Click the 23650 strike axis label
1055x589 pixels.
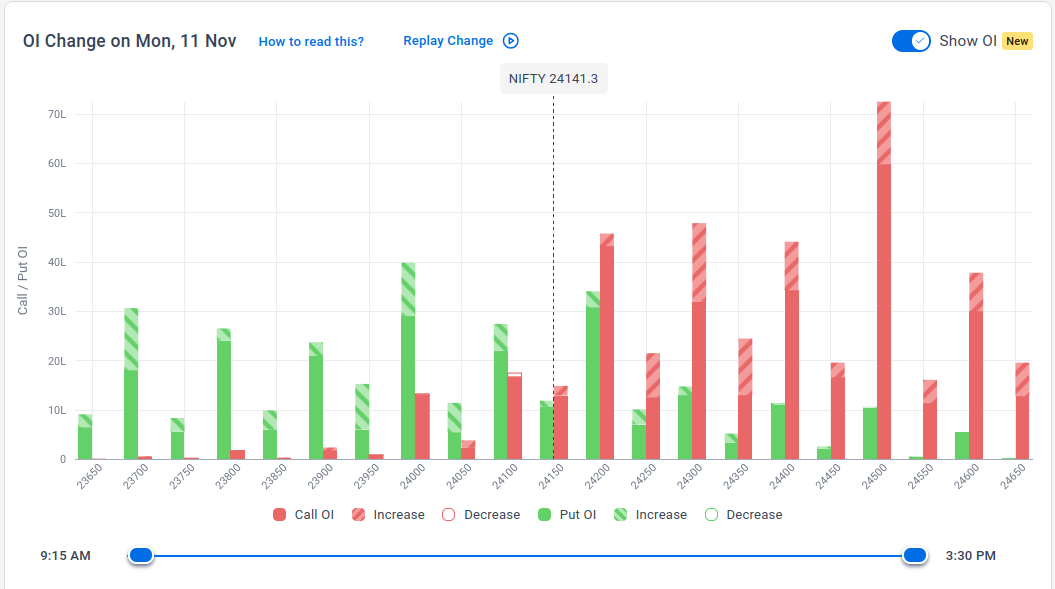tap(89, 476)
